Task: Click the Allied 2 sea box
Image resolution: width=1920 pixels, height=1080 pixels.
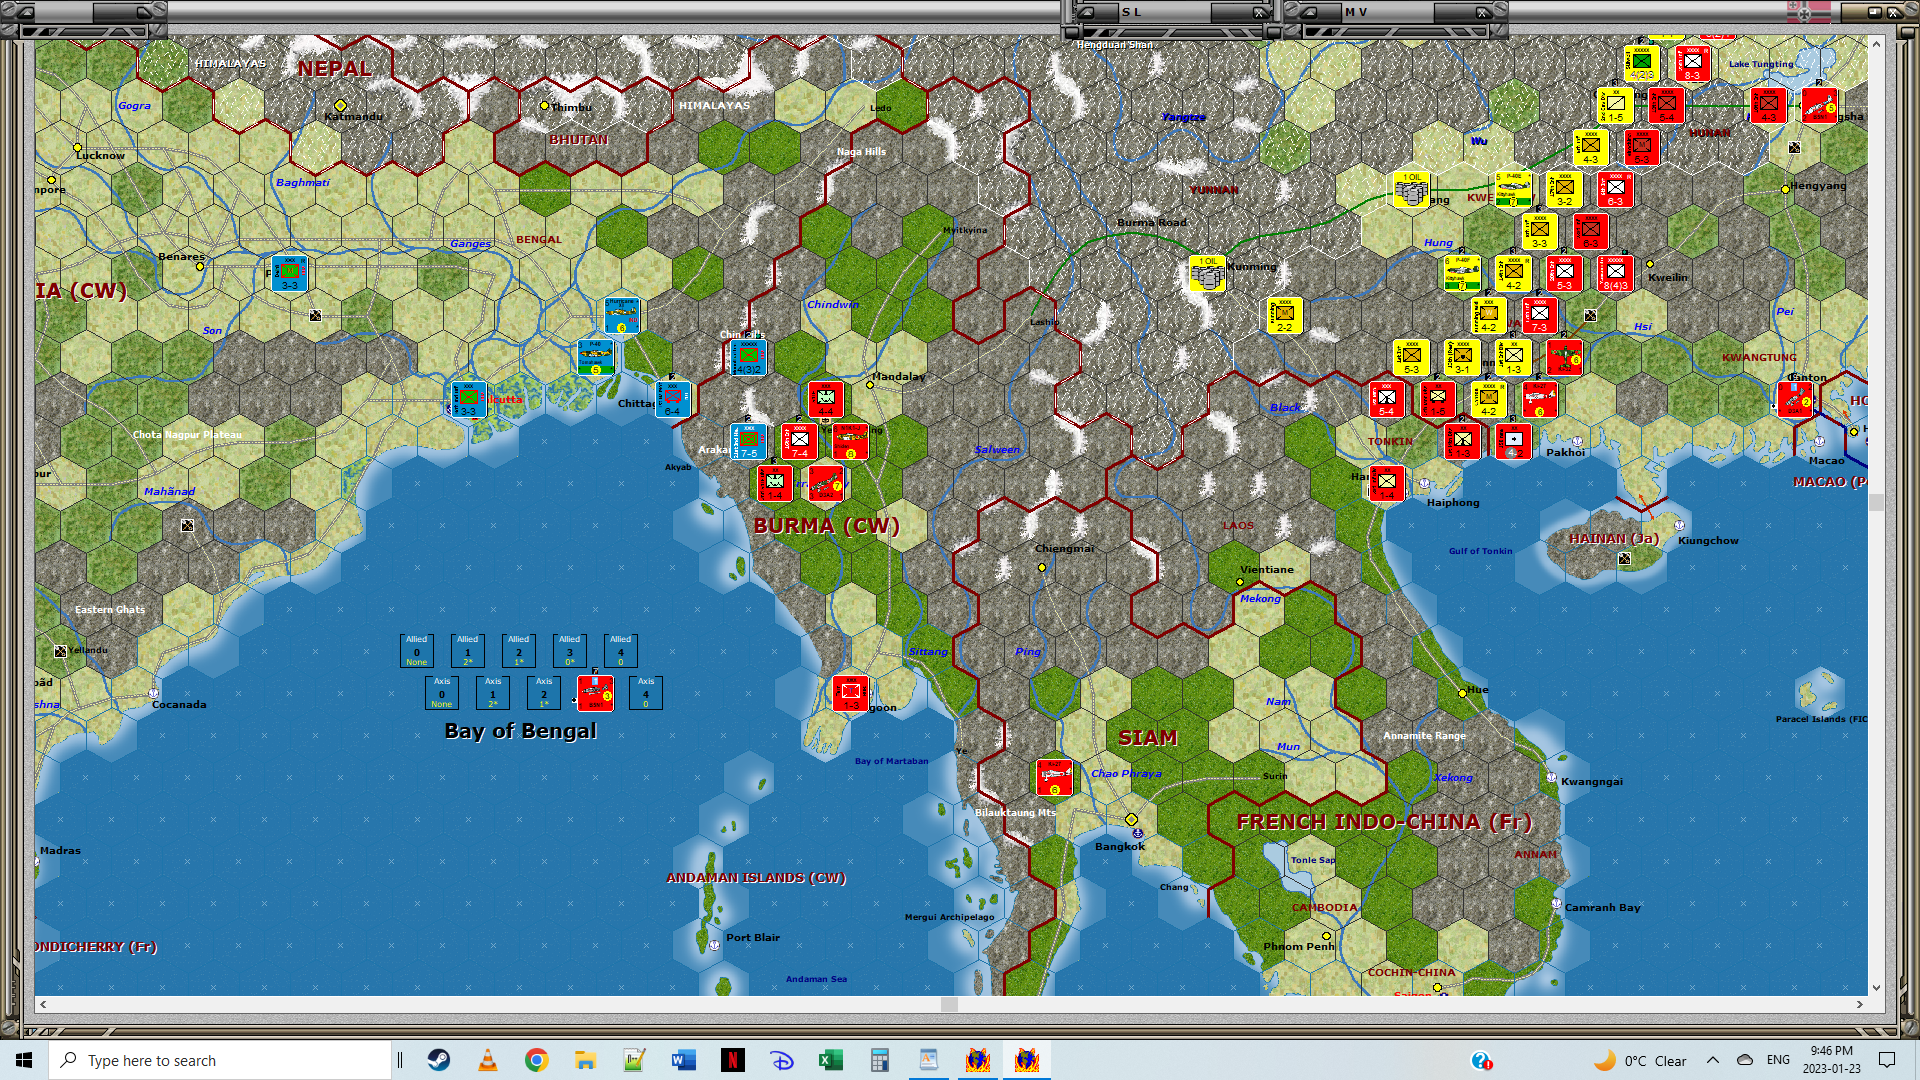Action: [518, 650]
